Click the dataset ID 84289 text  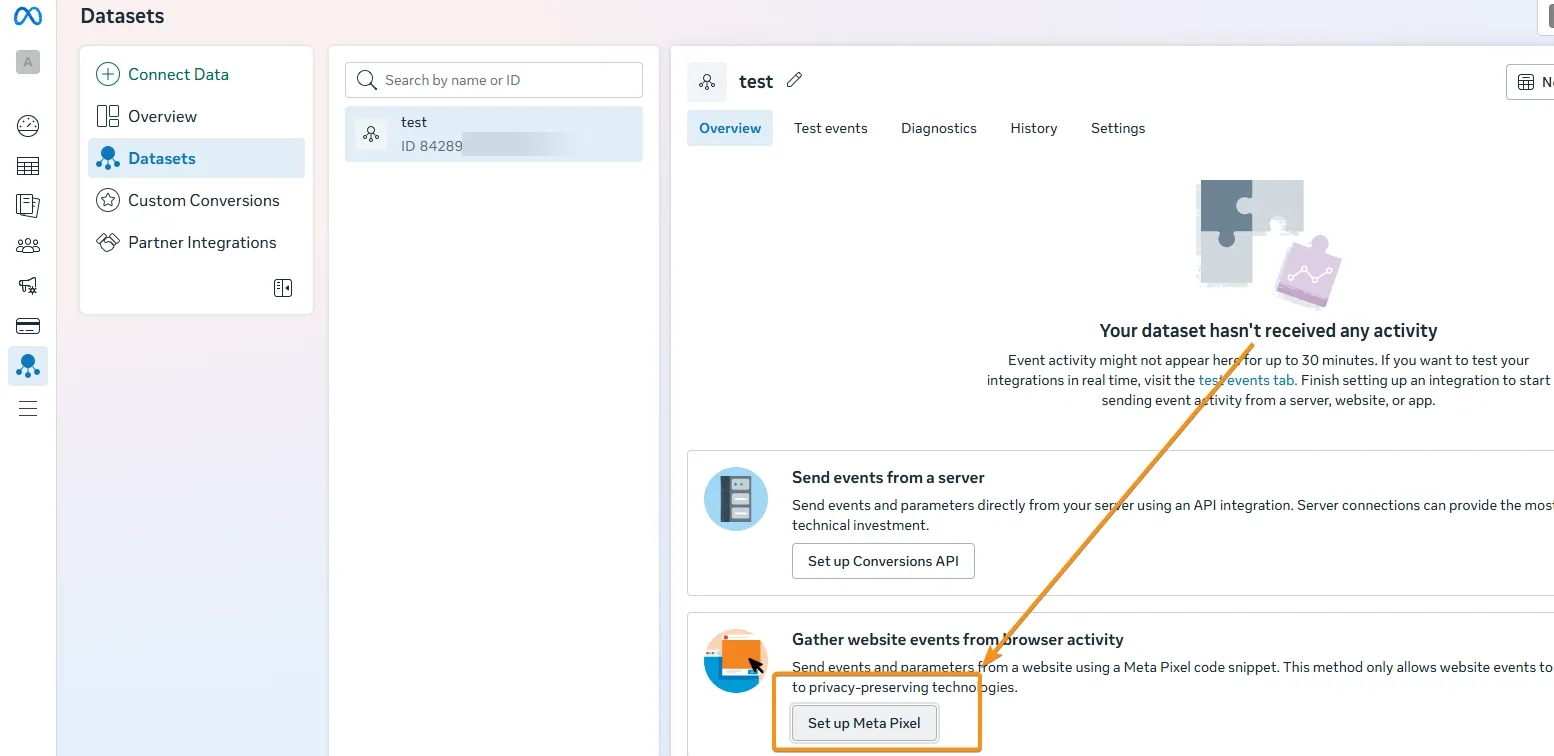432,147
